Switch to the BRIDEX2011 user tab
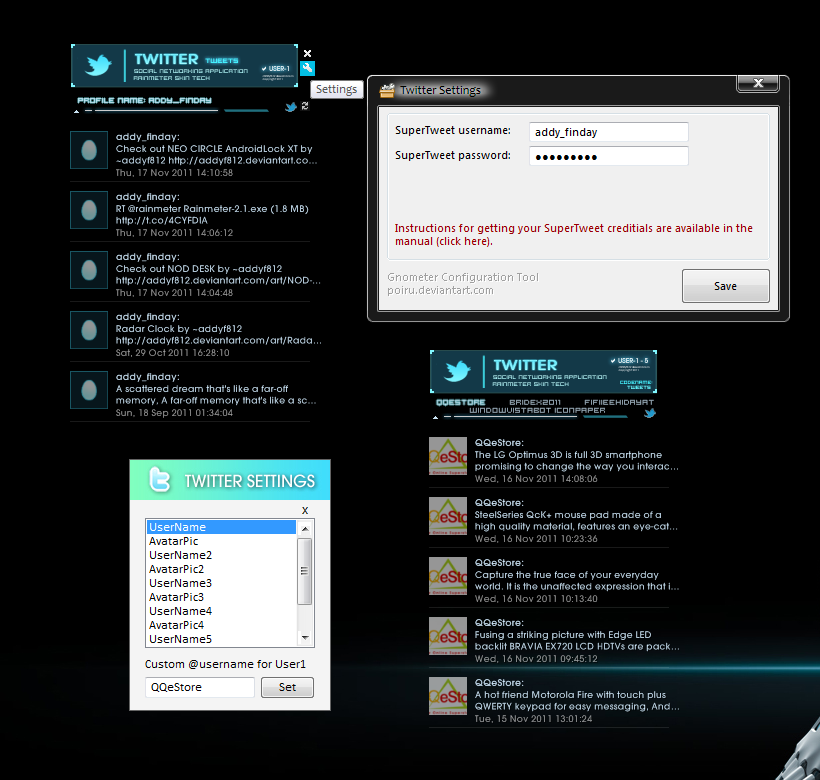Viewport: 820px width, 780px height. click(535, 402)
